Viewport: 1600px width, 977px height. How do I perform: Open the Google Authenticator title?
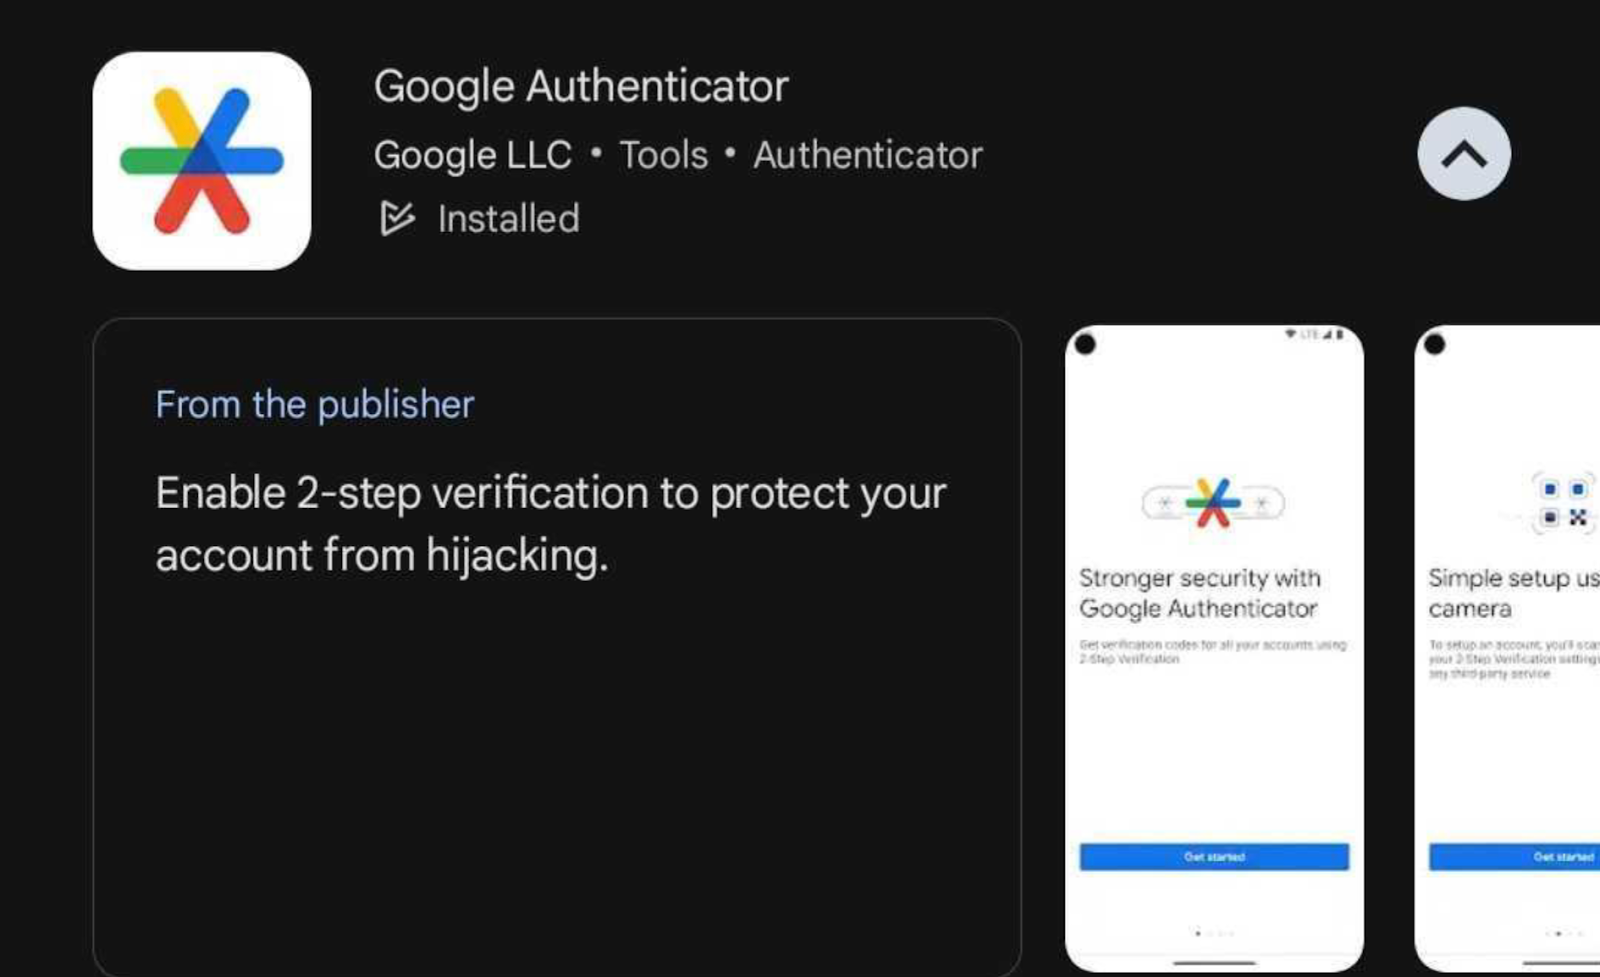pos(581,86)
